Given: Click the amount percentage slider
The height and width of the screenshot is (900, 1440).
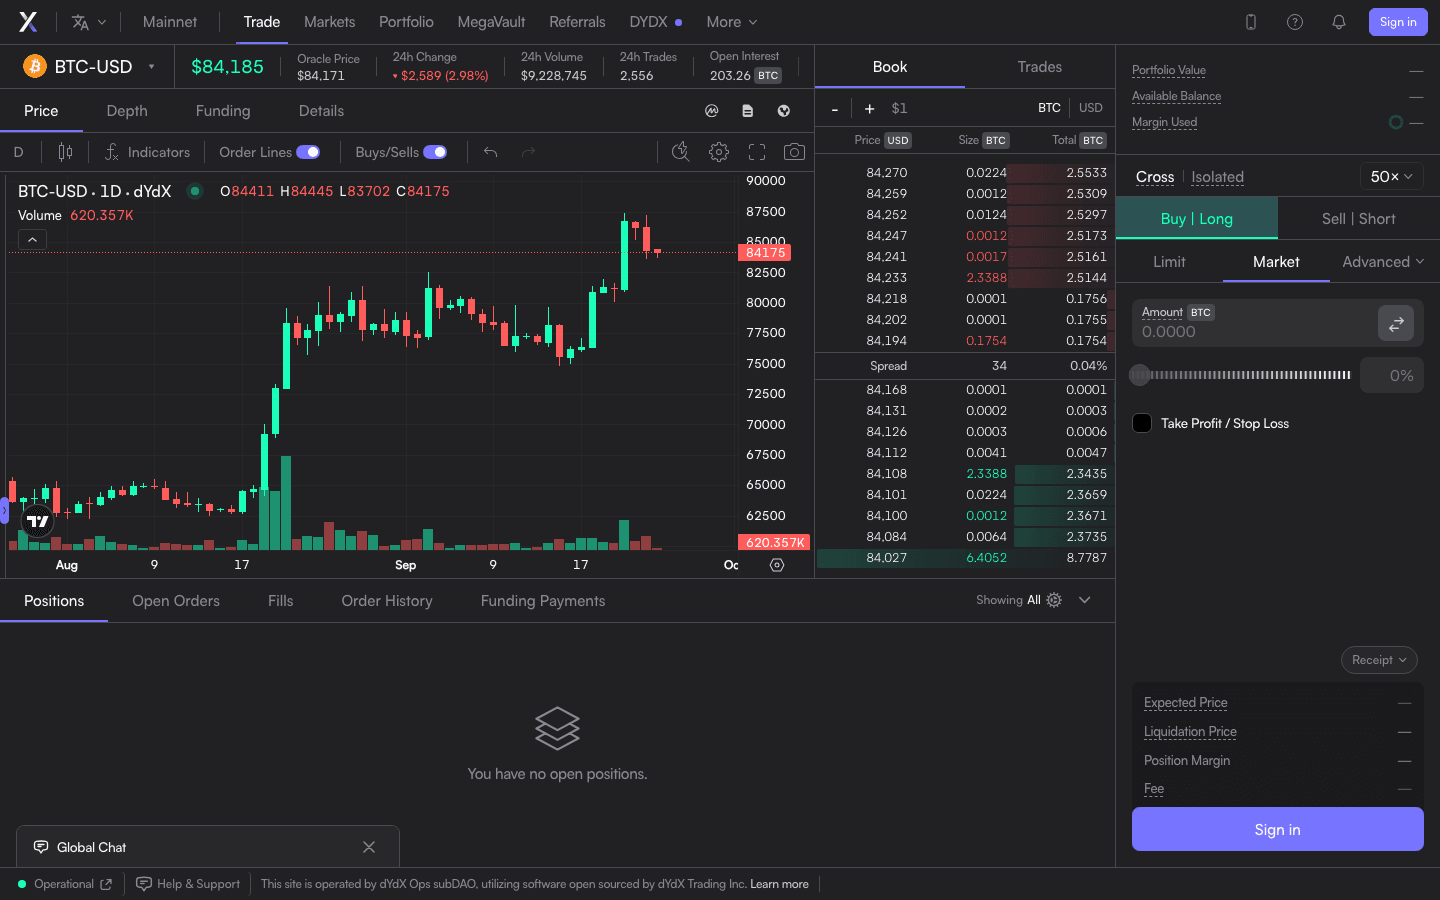Looking at the screenshot, I should point(1241,375).
